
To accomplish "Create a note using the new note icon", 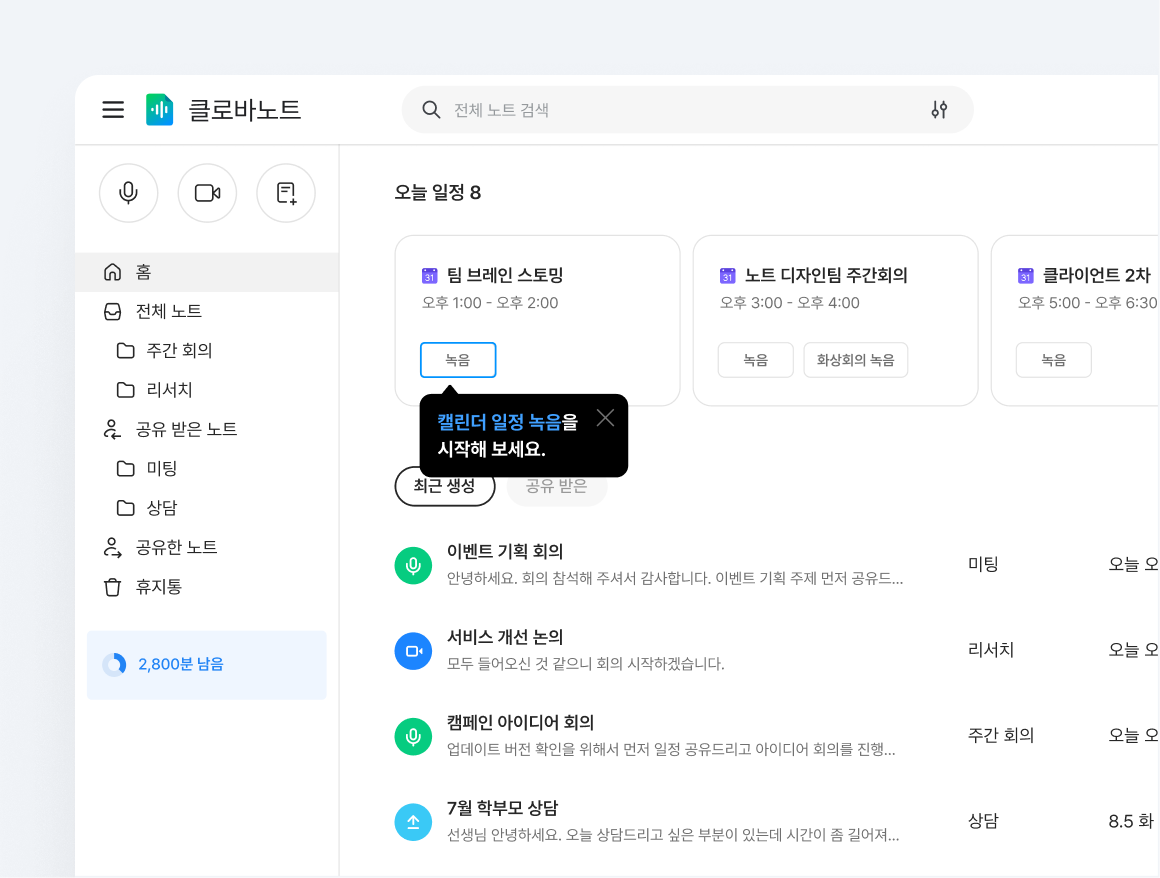I will point(286,193).
